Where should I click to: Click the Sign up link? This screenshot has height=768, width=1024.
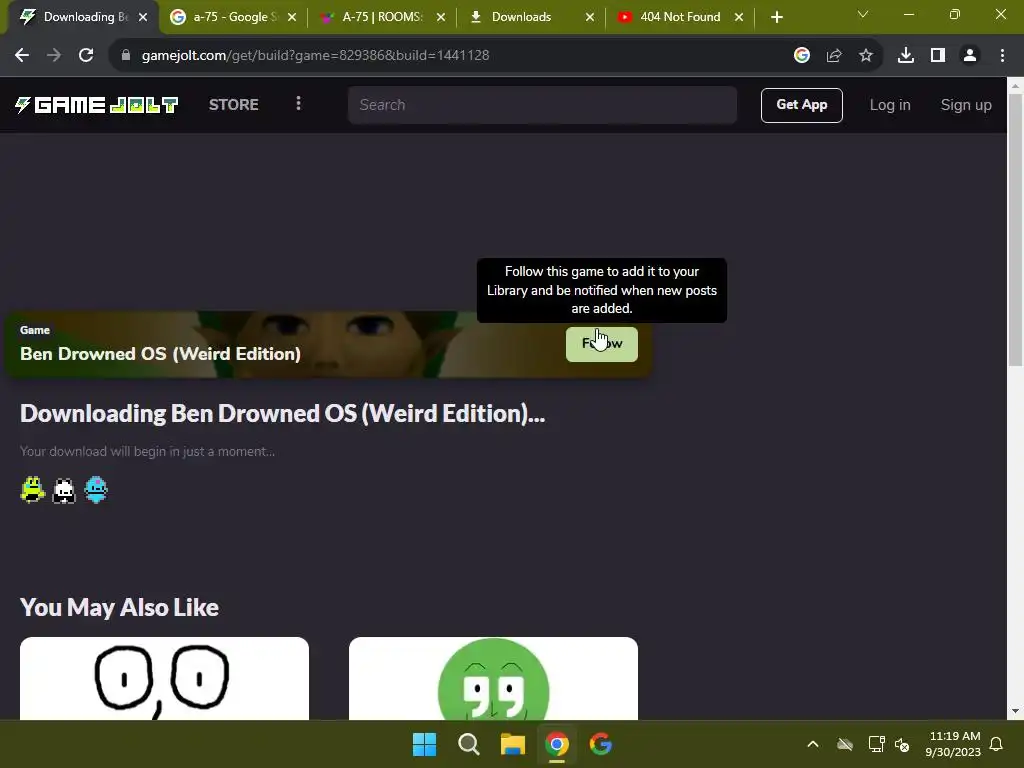965,105
